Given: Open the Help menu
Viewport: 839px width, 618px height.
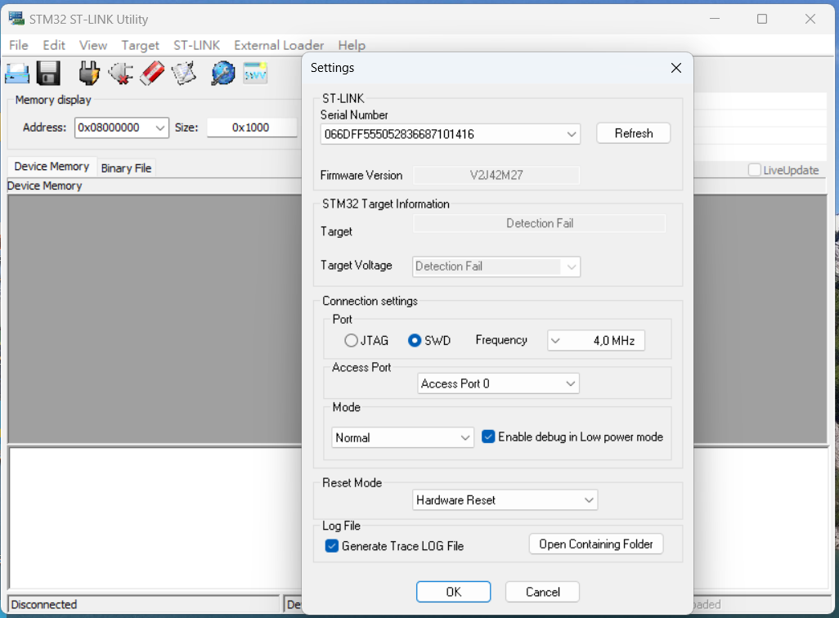Looking at the screenshot, I should click(352, 45).
